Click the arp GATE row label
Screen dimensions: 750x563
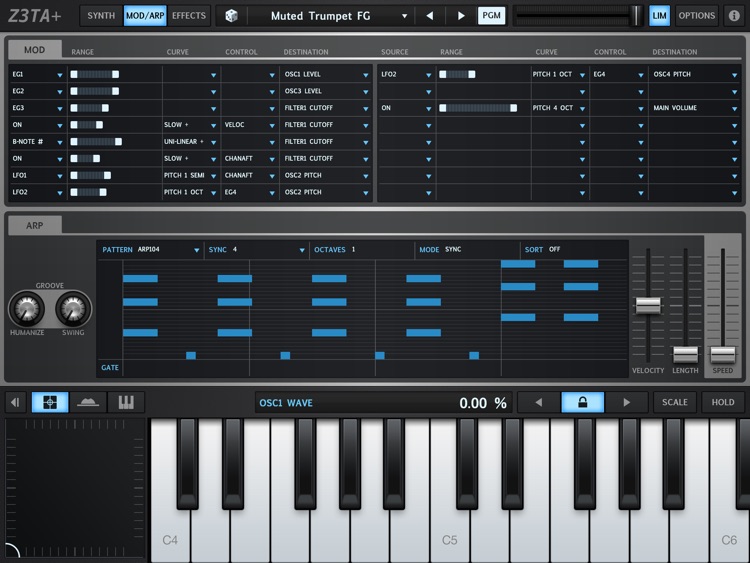[110, 367]
